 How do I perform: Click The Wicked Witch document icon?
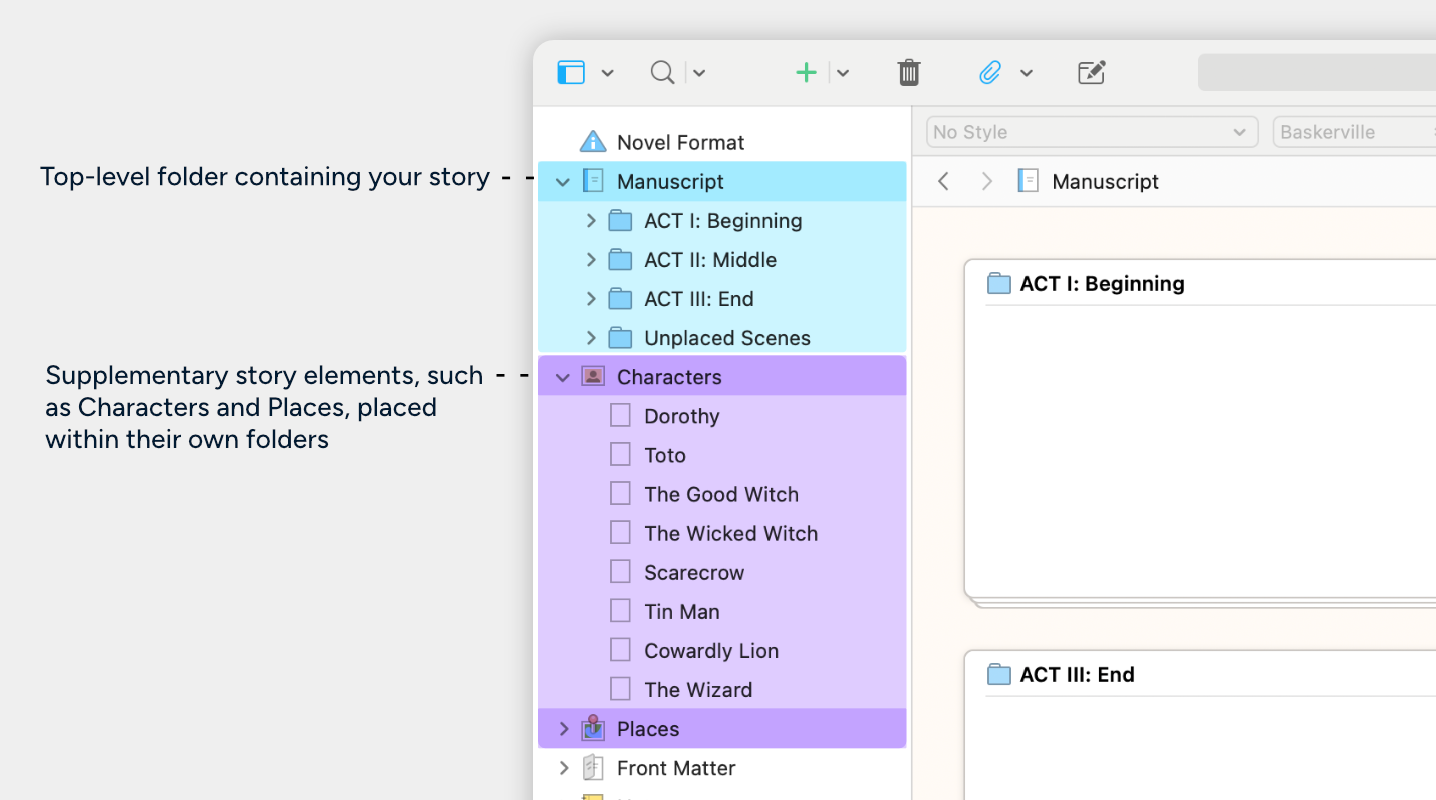(x=621, y=532)
